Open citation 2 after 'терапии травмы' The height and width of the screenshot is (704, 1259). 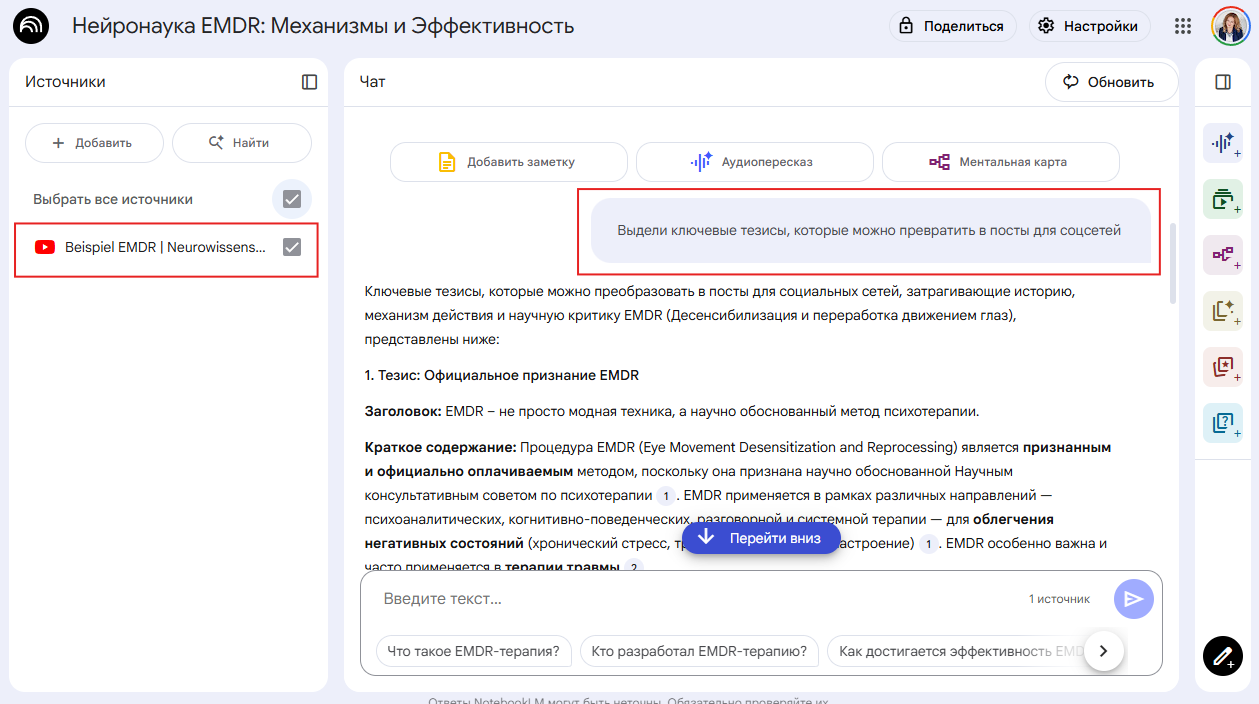(x=633, y=568)
